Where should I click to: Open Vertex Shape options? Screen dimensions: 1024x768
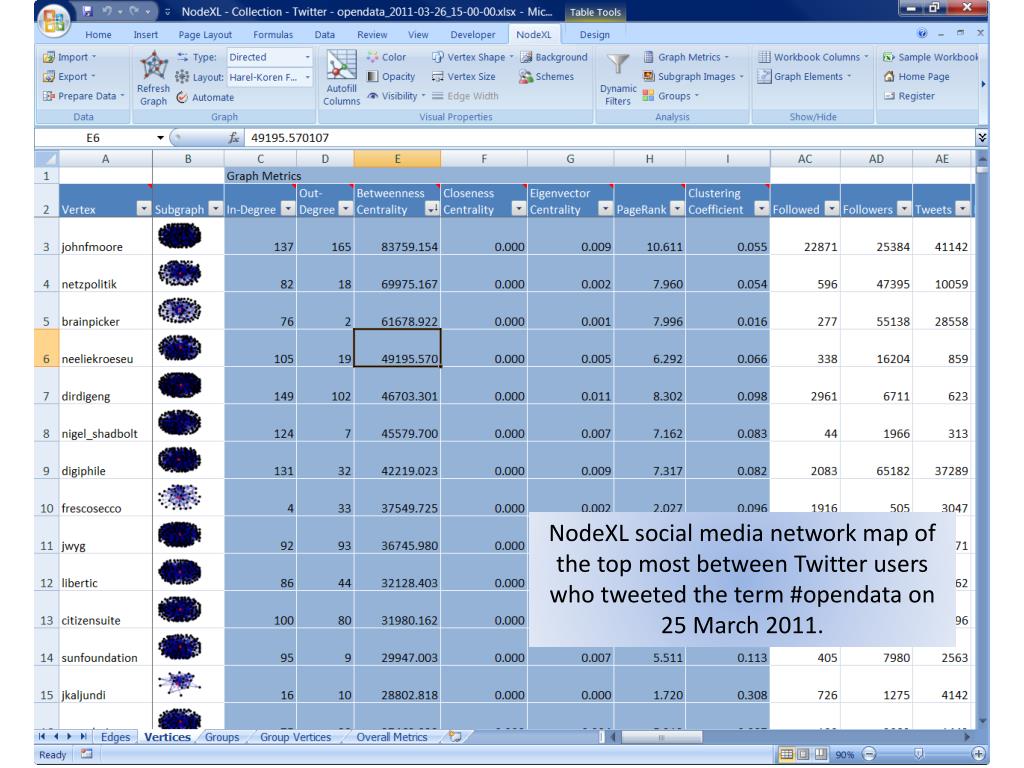pyautogui.click(x=473, y=57)
